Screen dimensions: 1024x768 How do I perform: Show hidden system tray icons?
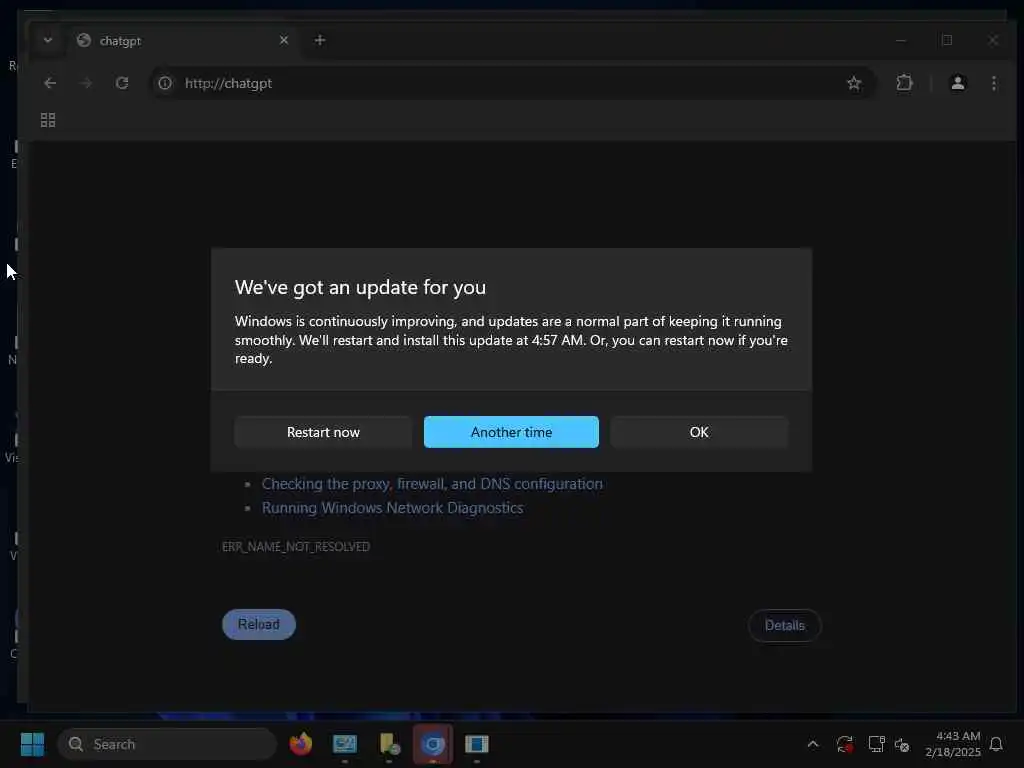click(x=813, y=744)
